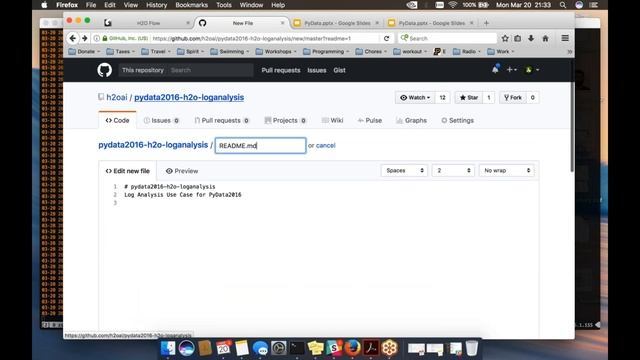Click the Firefox forward arrow button
Screen dimensions: 640x360
coord(84,38)
